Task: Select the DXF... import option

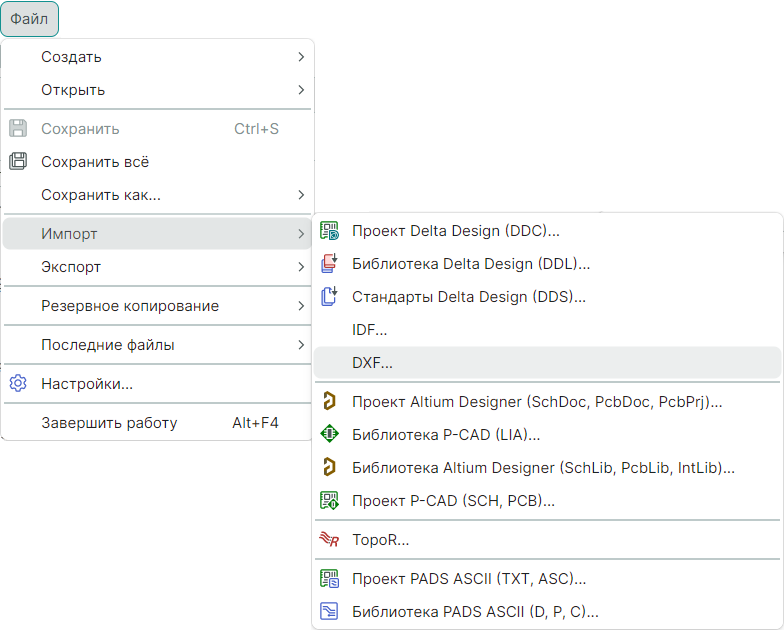Action: 373,363
